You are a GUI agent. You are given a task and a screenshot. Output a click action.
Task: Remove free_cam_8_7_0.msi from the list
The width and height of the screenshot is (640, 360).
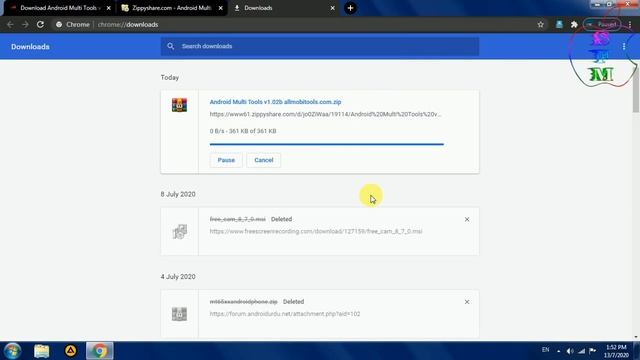tap(467, 219)
